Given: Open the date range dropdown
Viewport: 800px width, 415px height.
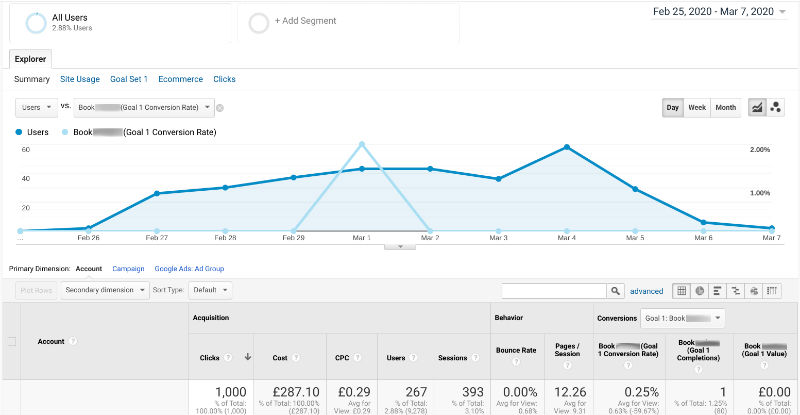Looking at the screenshot, I should coord(719,12).
